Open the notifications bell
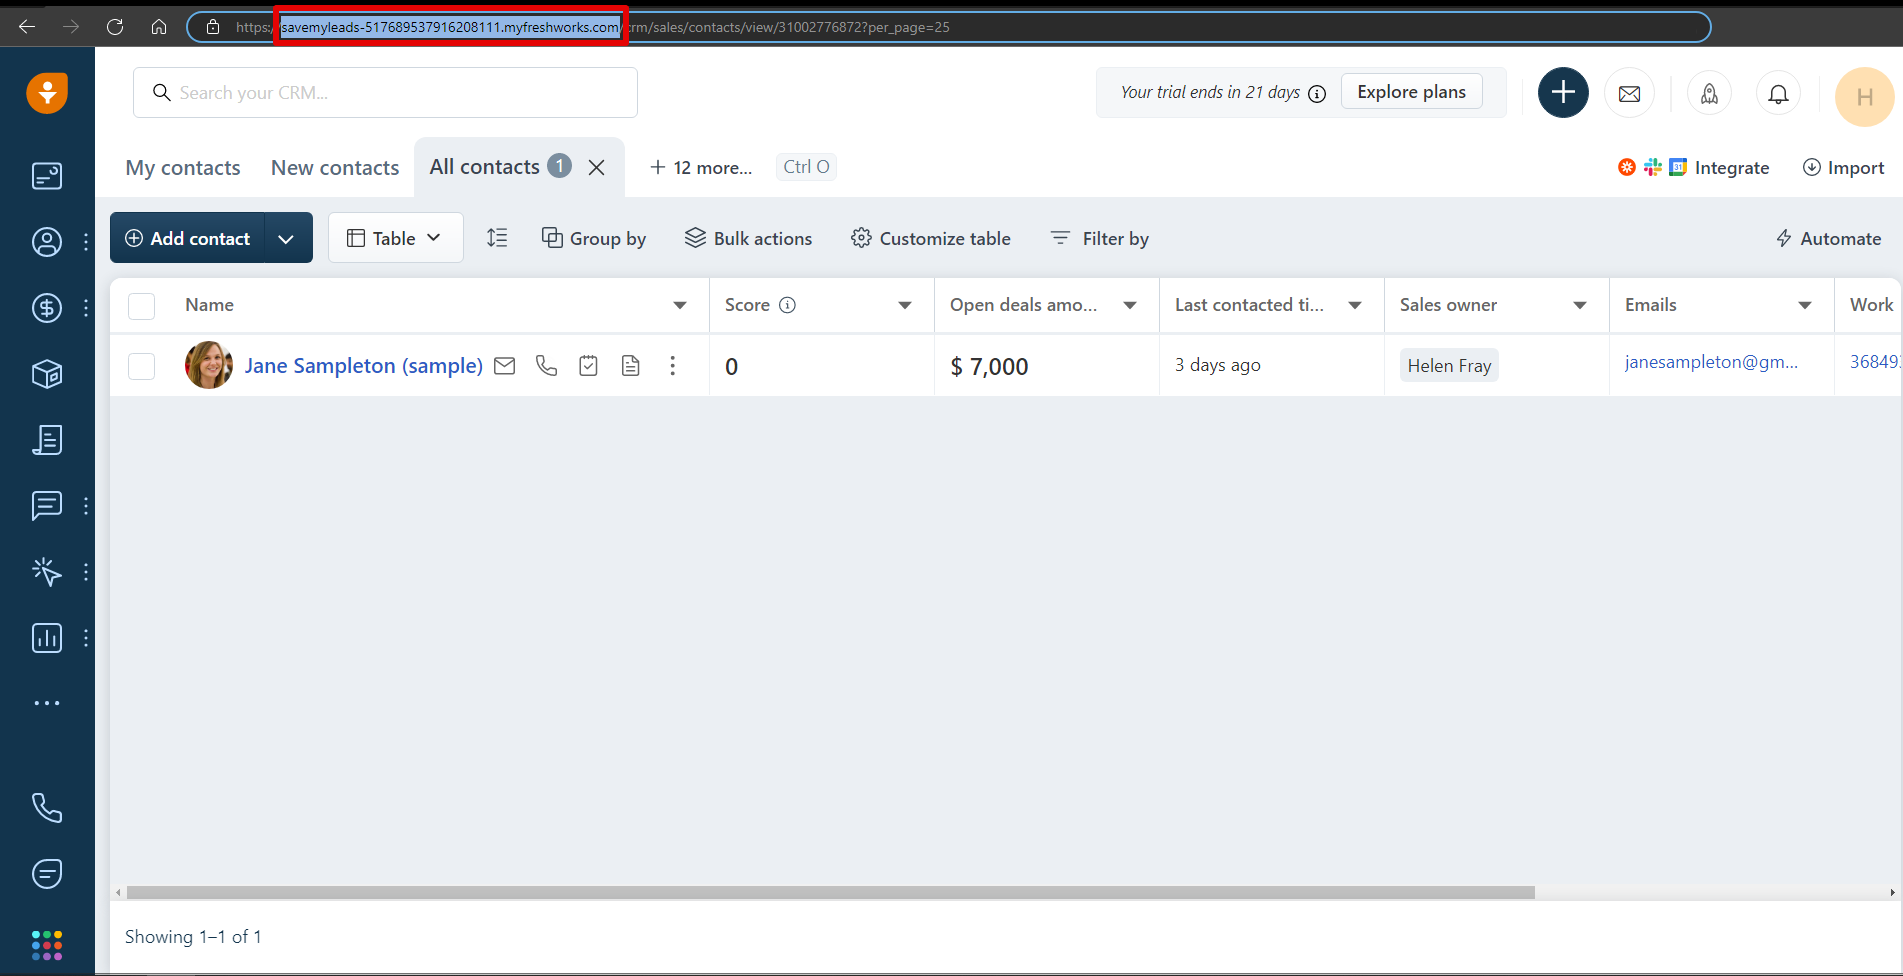 click(x=1778, y=94)
